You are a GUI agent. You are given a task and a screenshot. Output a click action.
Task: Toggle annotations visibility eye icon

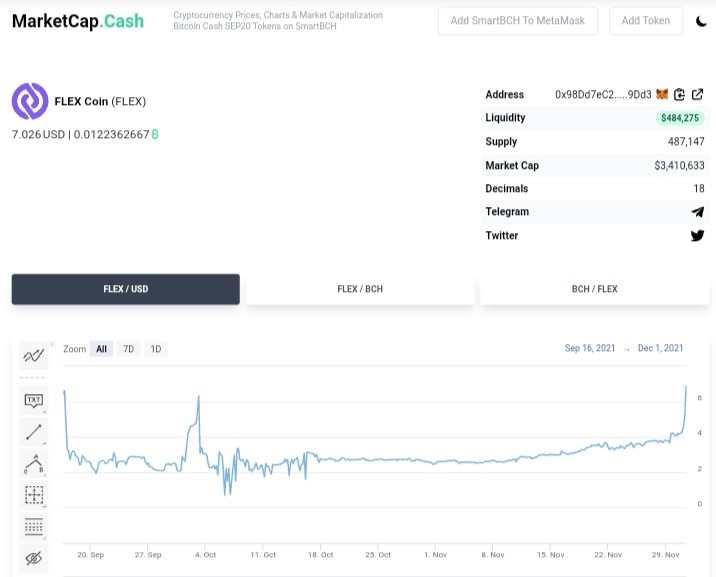34,558
